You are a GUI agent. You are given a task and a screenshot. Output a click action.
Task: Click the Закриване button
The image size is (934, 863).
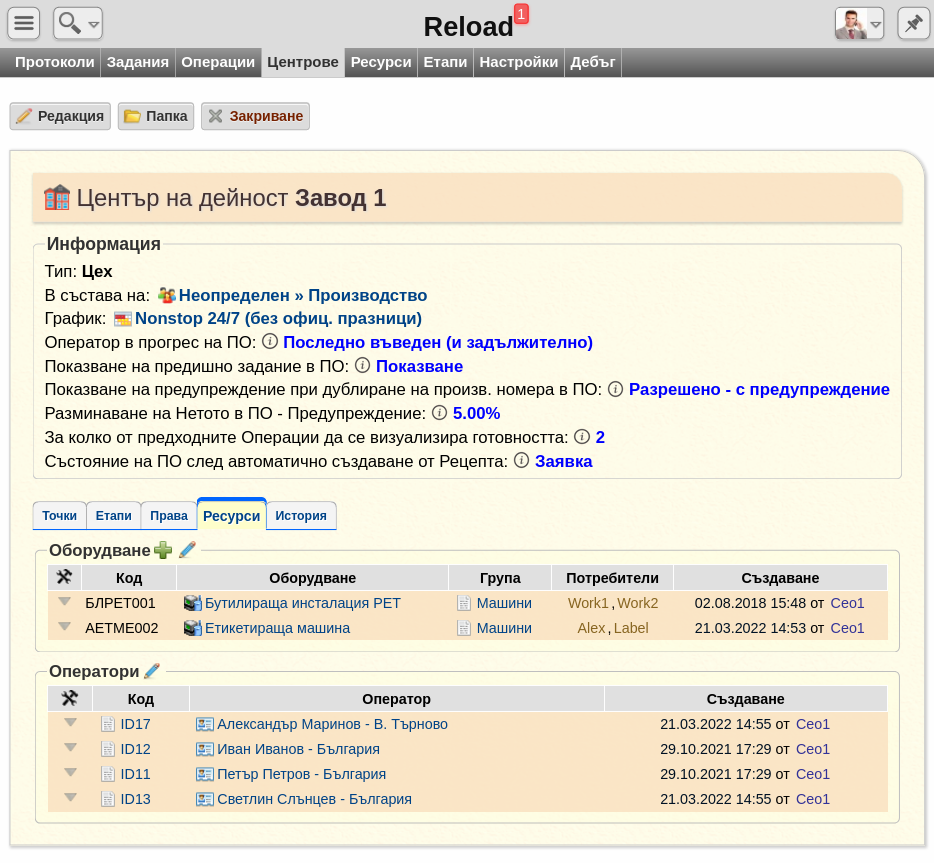click(x=255, y=116)
